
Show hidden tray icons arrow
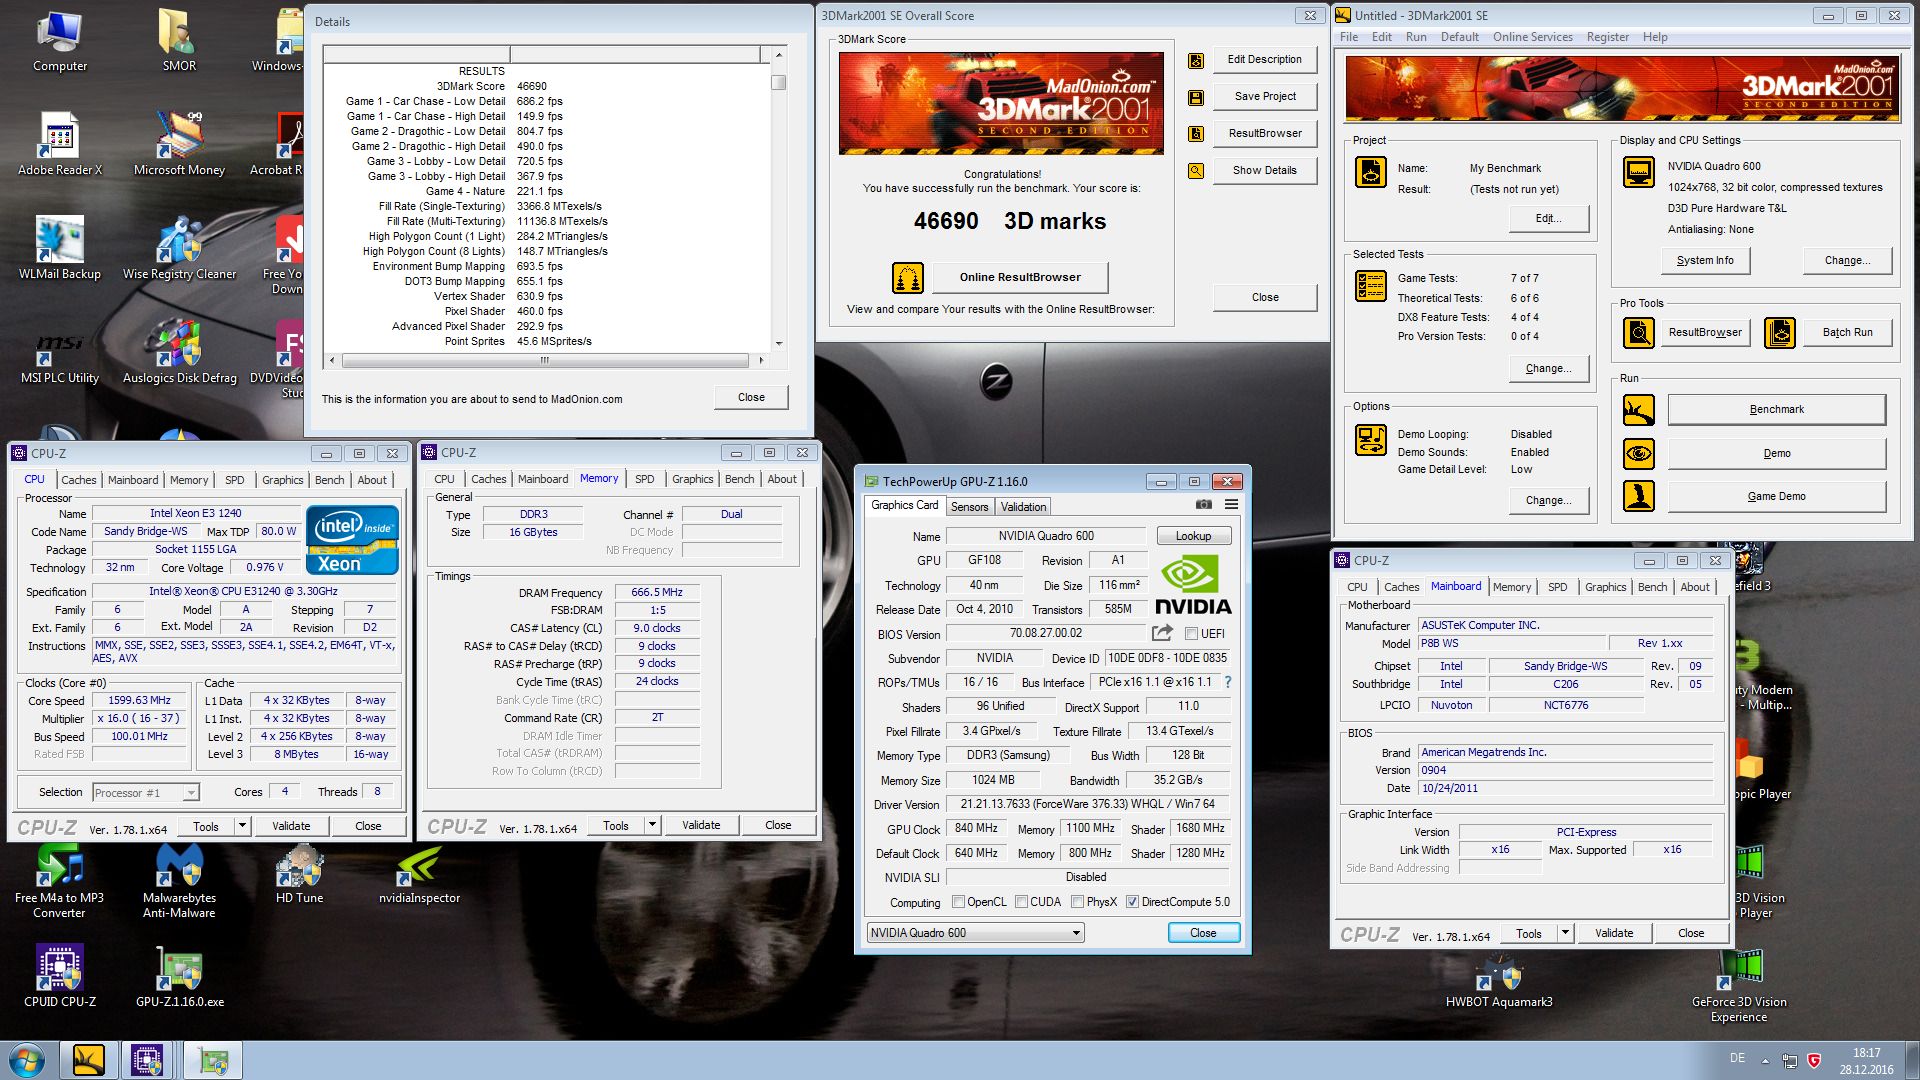1765,1060
